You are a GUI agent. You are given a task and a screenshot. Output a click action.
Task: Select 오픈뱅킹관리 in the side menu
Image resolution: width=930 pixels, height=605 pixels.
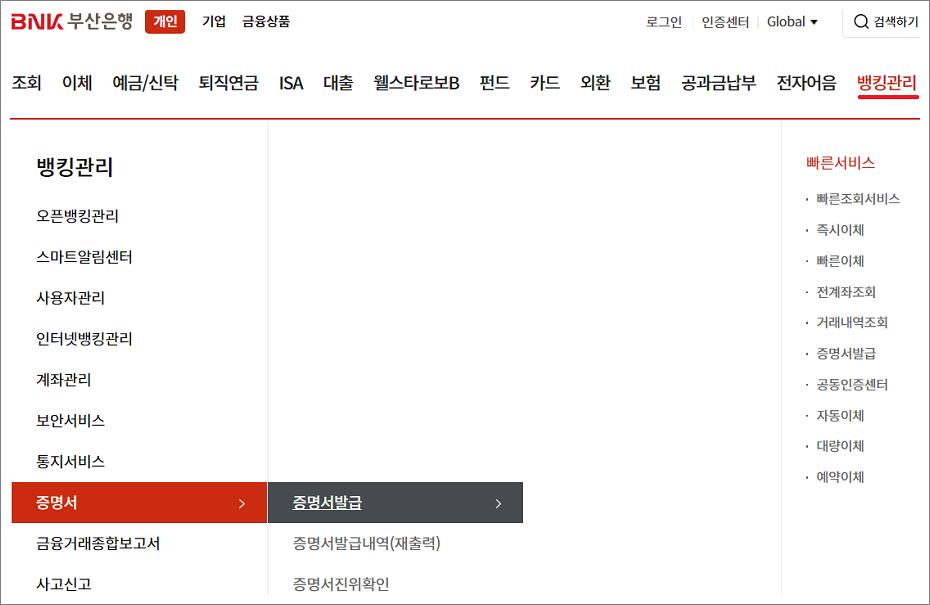tap(77, 216)
